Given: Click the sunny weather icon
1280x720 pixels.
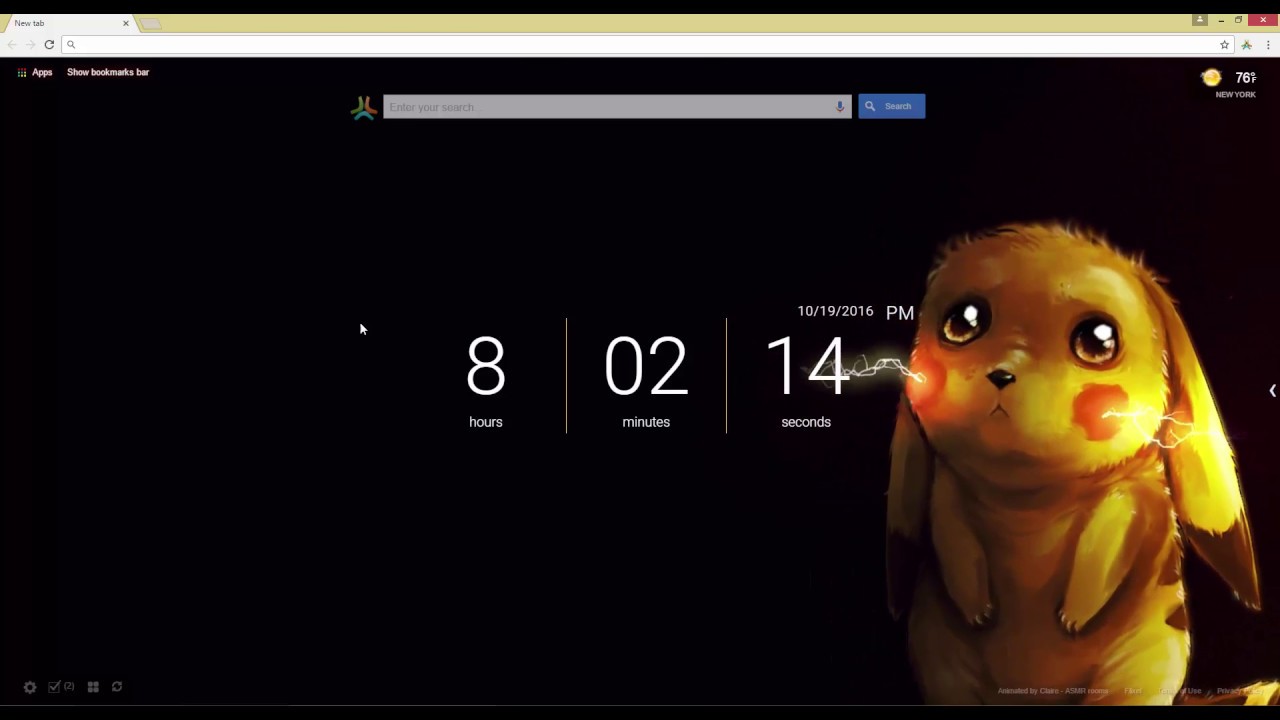Looking at the screenshot, I should point(1211,78).
